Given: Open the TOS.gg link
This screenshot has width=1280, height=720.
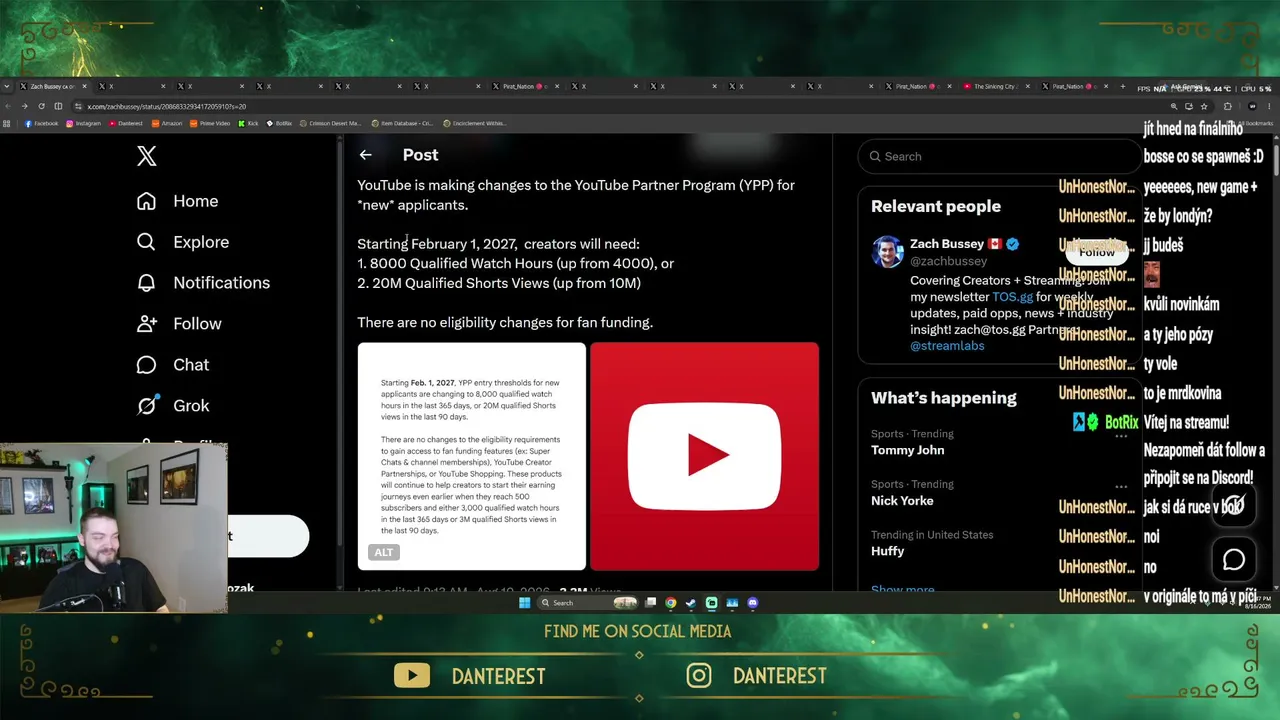Looking at the screenshot, I should point(1012,297).
